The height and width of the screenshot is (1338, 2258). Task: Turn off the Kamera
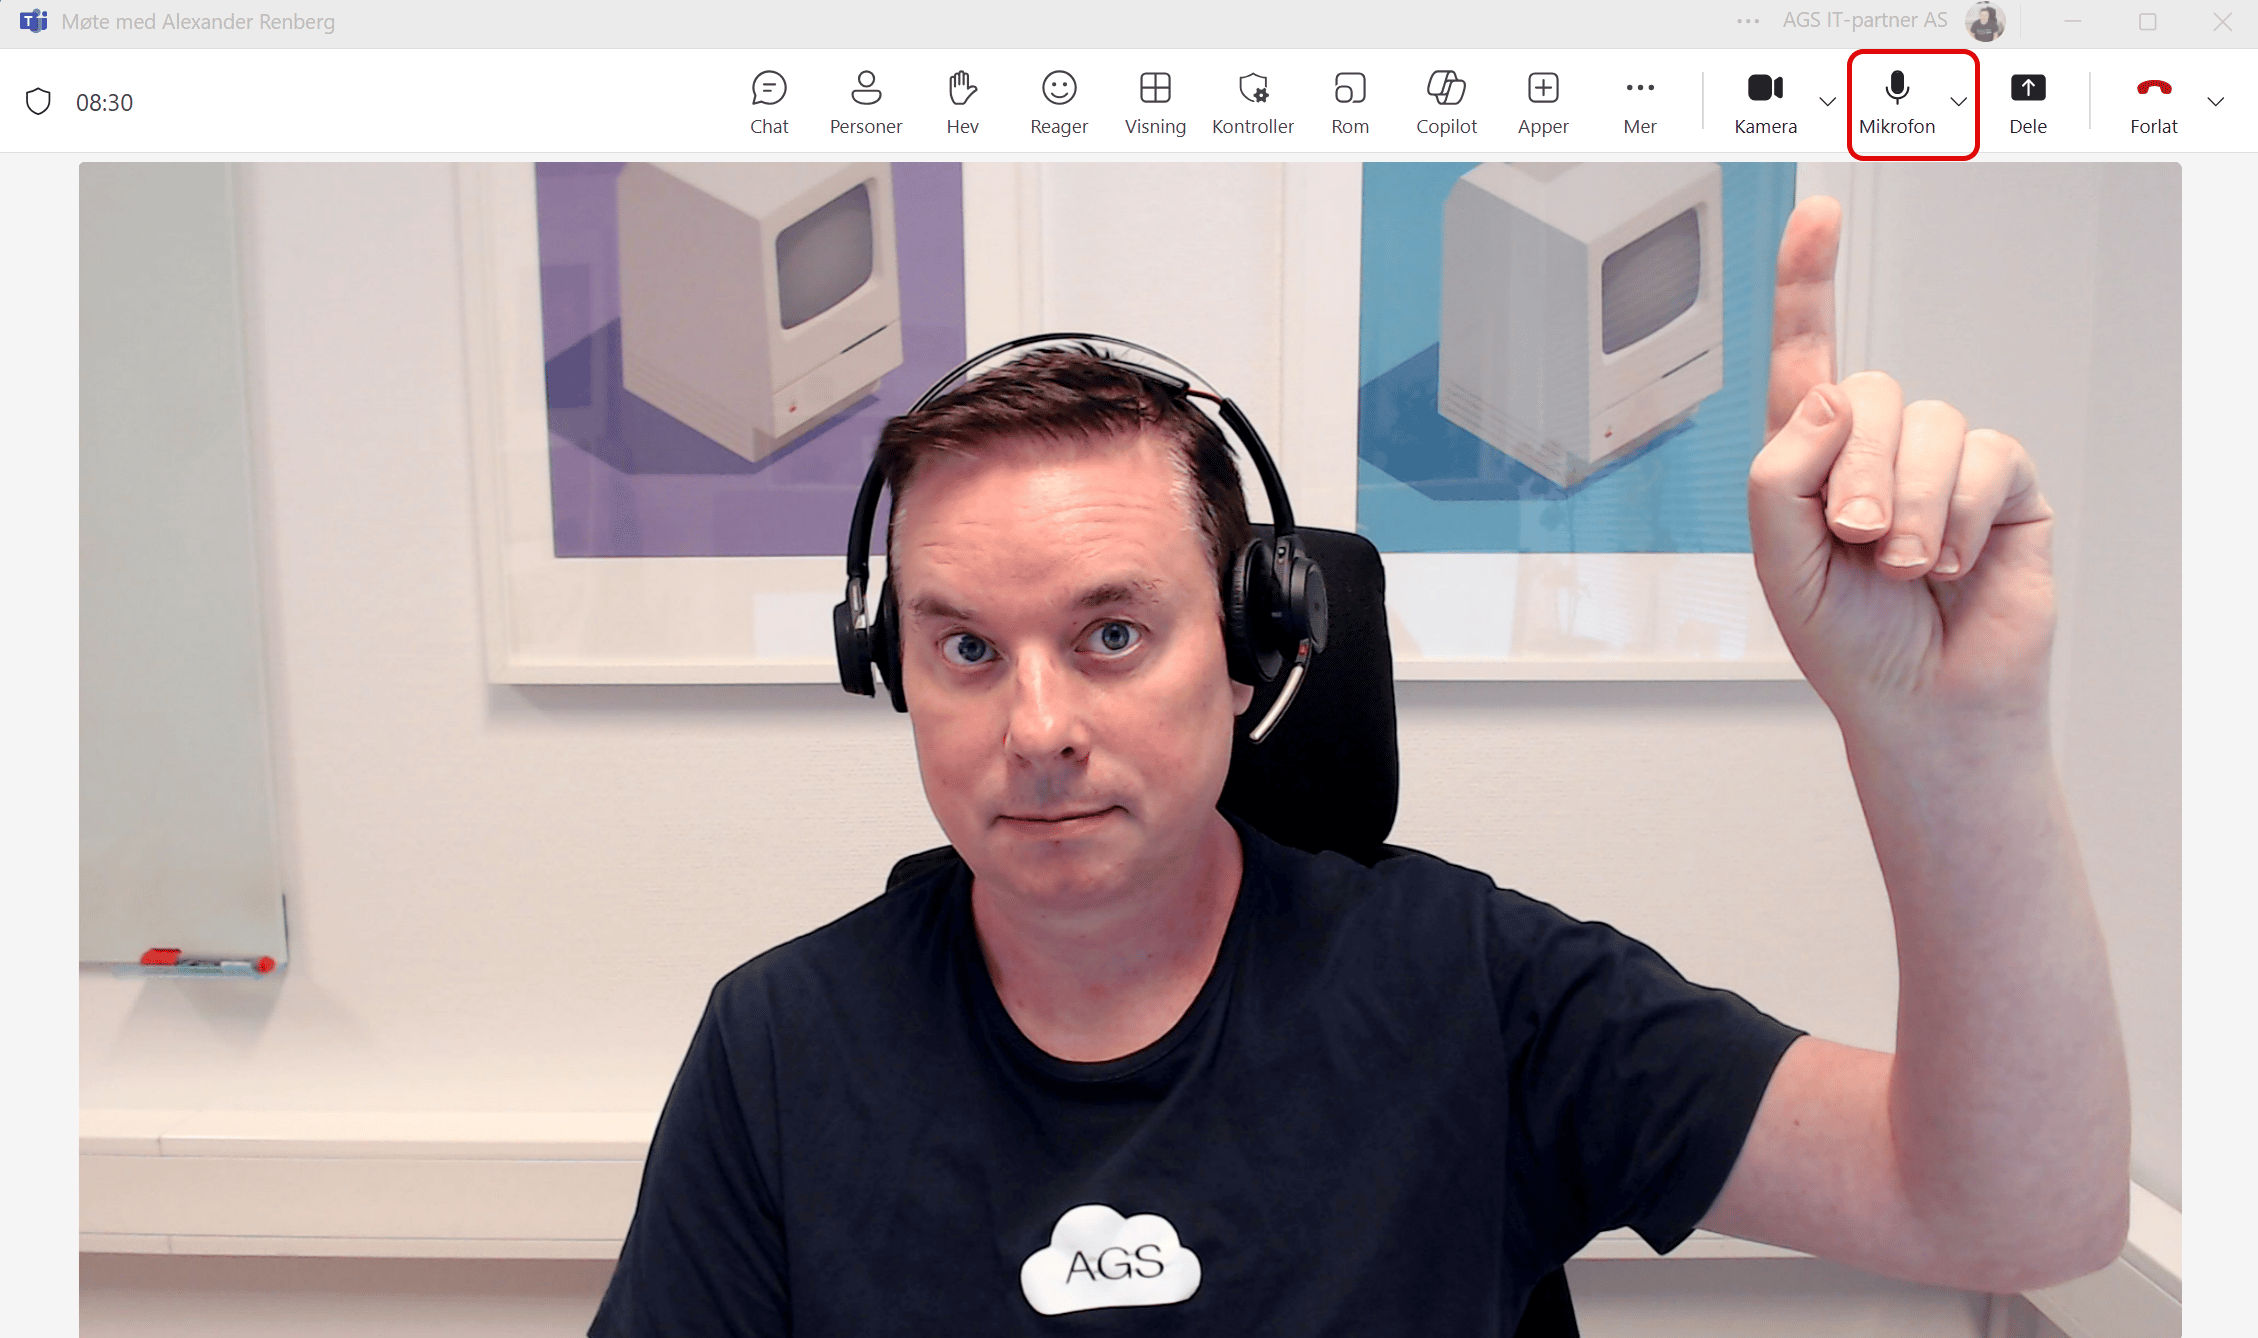[1765, 101]
